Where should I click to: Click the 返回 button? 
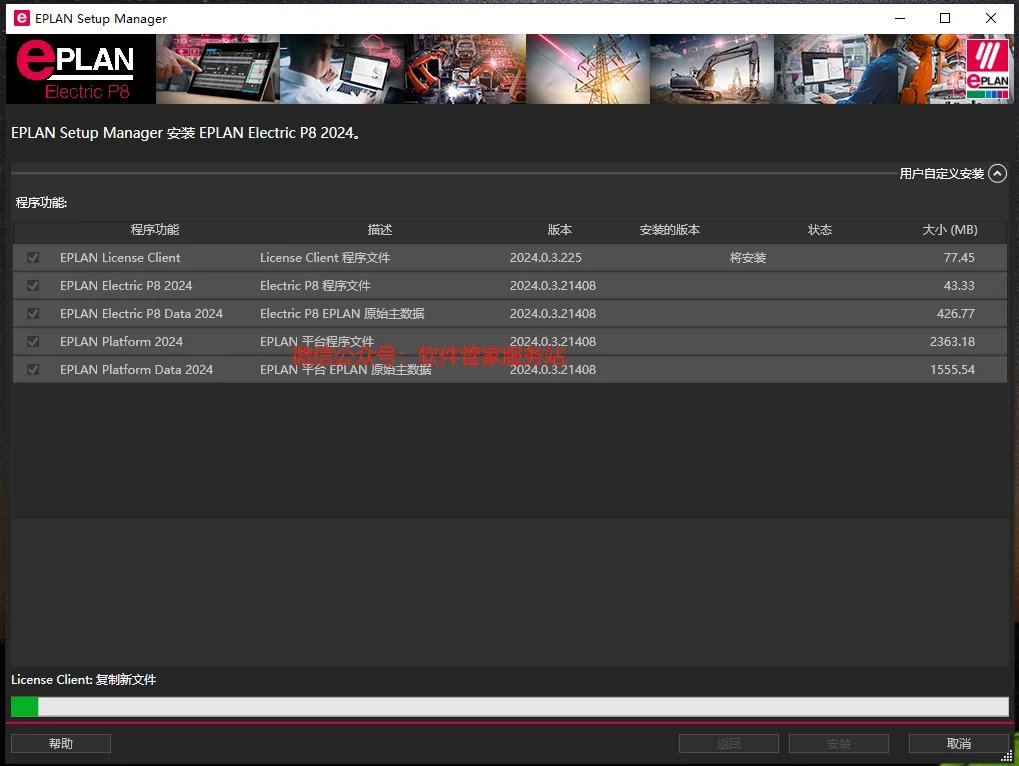tap(729, 743)
